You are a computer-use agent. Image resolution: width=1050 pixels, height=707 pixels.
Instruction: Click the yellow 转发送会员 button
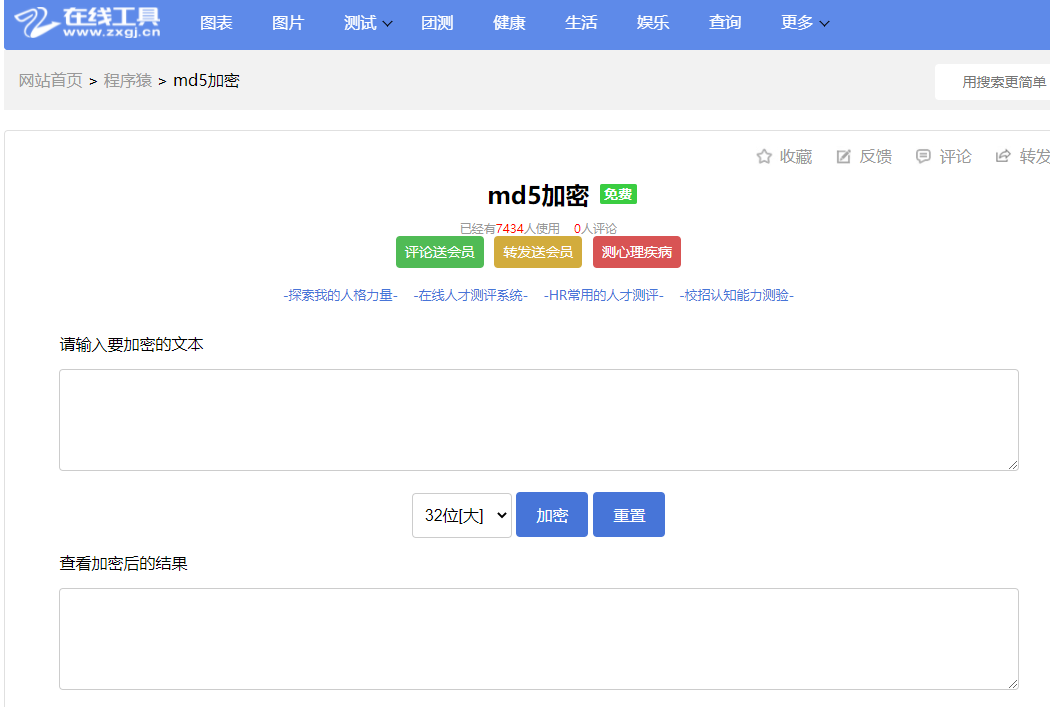pos(538,252)
